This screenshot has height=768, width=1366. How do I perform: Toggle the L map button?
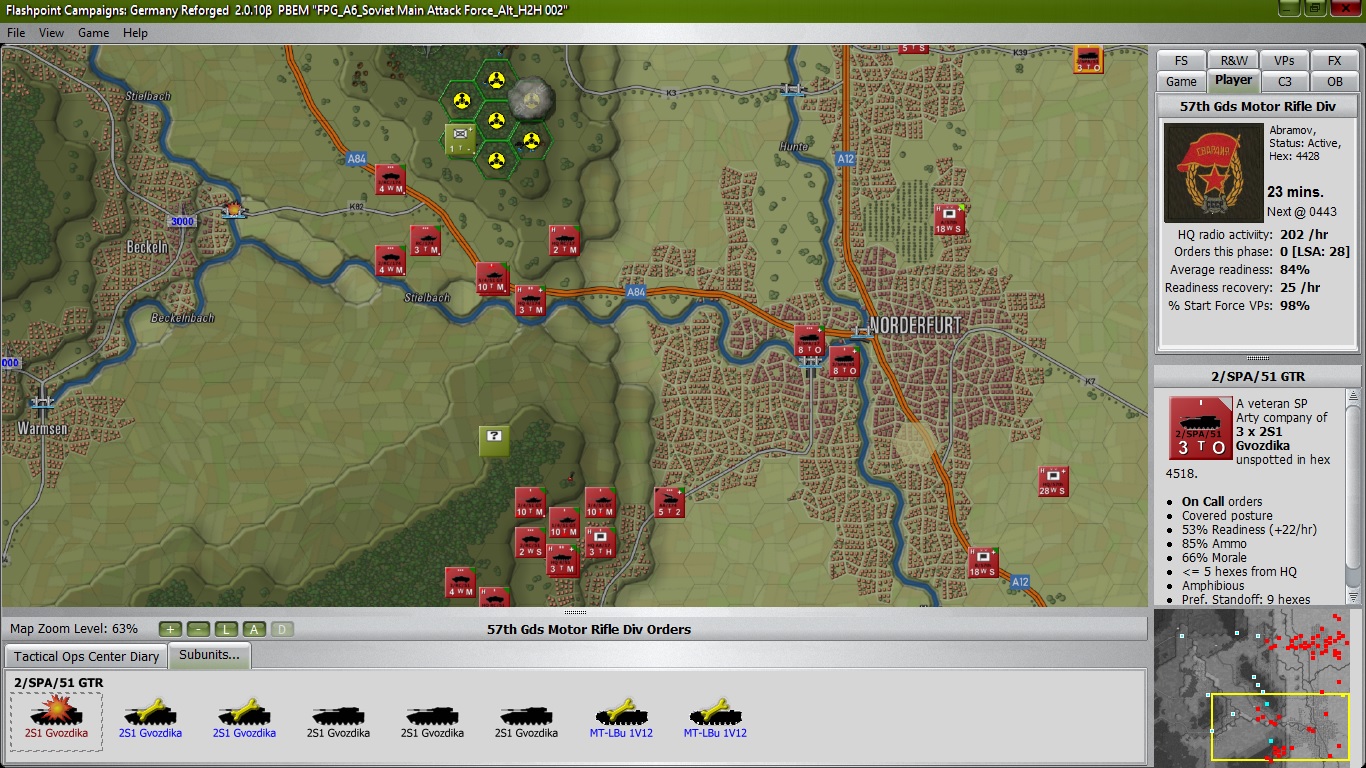coord(226,629)
